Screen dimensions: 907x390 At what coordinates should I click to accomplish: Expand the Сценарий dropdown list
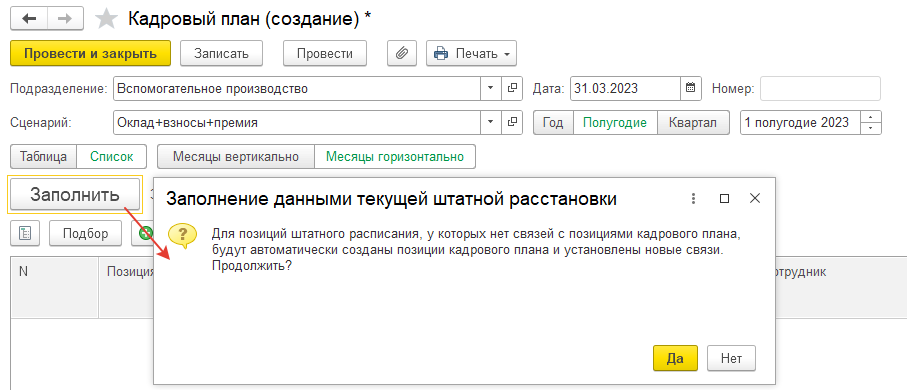pyautogui.click(x=491, y=123)
